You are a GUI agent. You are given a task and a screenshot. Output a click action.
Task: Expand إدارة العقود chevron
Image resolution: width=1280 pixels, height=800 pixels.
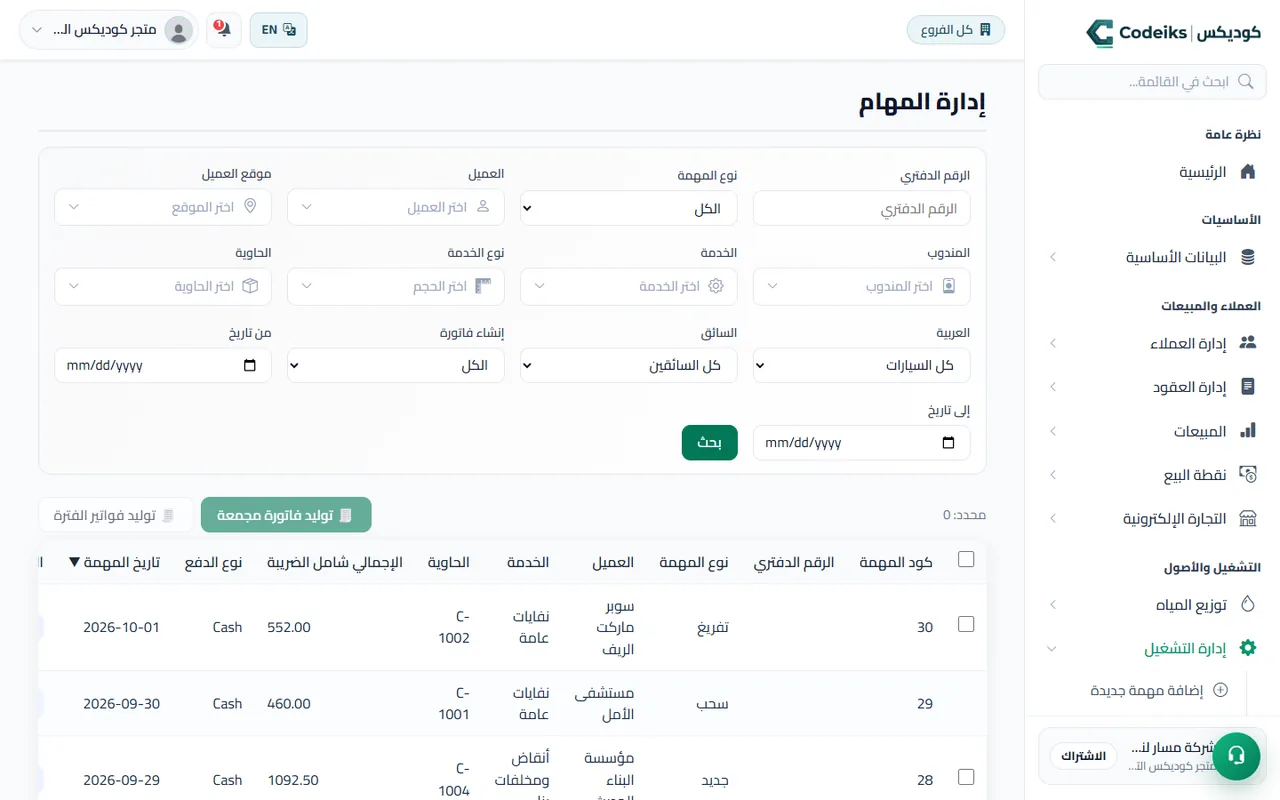pyautogui.click(x=1052, y=387)
